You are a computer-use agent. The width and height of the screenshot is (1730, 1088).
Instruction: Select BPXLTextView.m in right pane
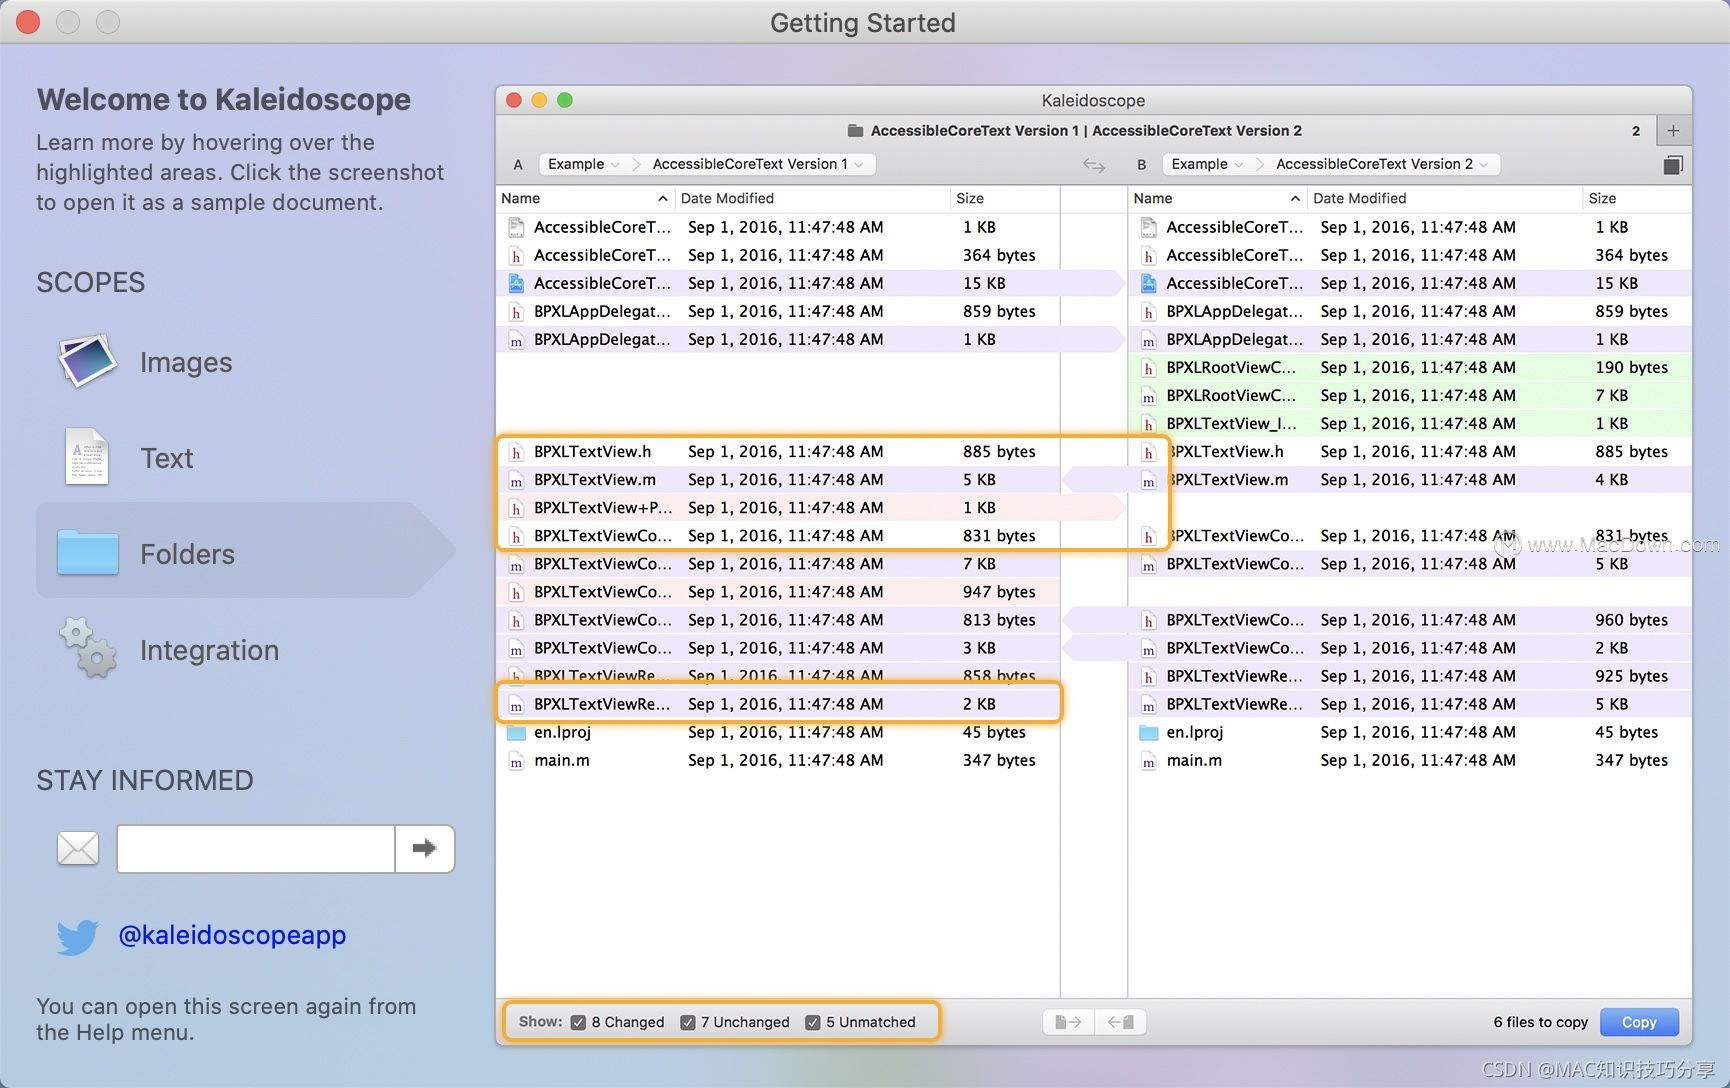coord(1410,480)
